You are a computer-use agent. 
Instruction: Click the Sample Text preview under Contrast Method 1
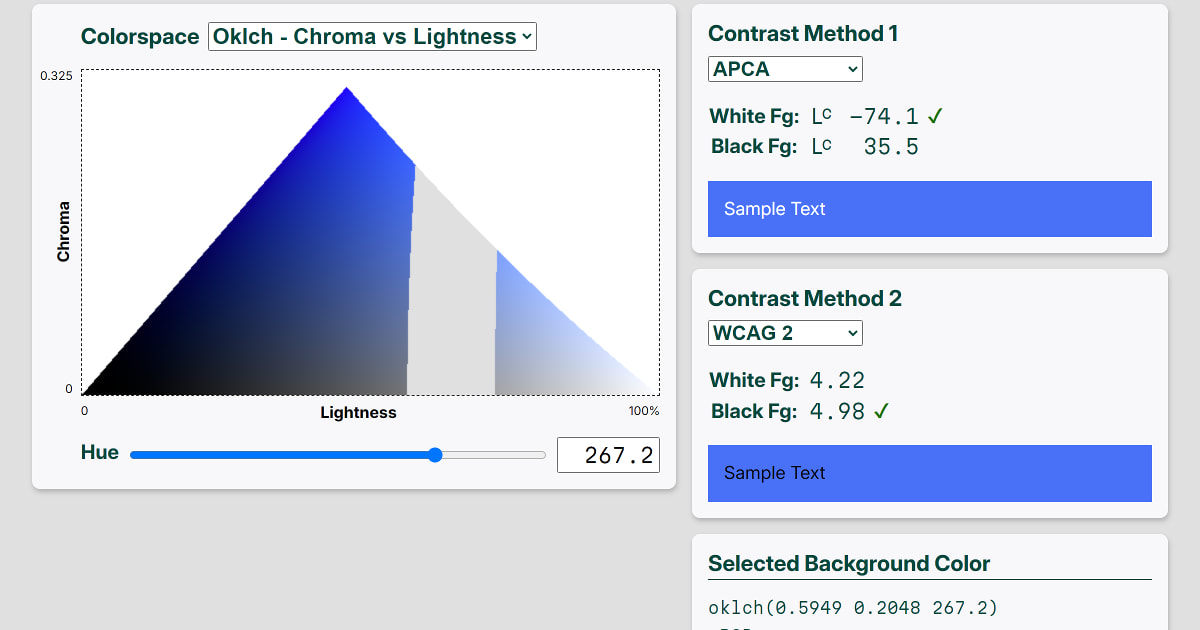tap(929, 209)
